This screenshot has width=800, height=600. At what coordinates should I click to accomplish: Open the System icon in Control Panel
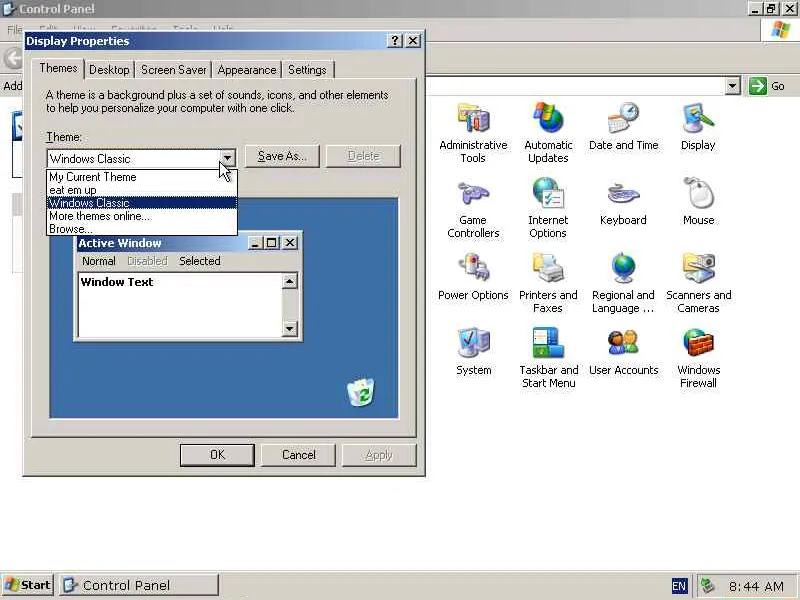pyautogui.click(x=473, y=353)
